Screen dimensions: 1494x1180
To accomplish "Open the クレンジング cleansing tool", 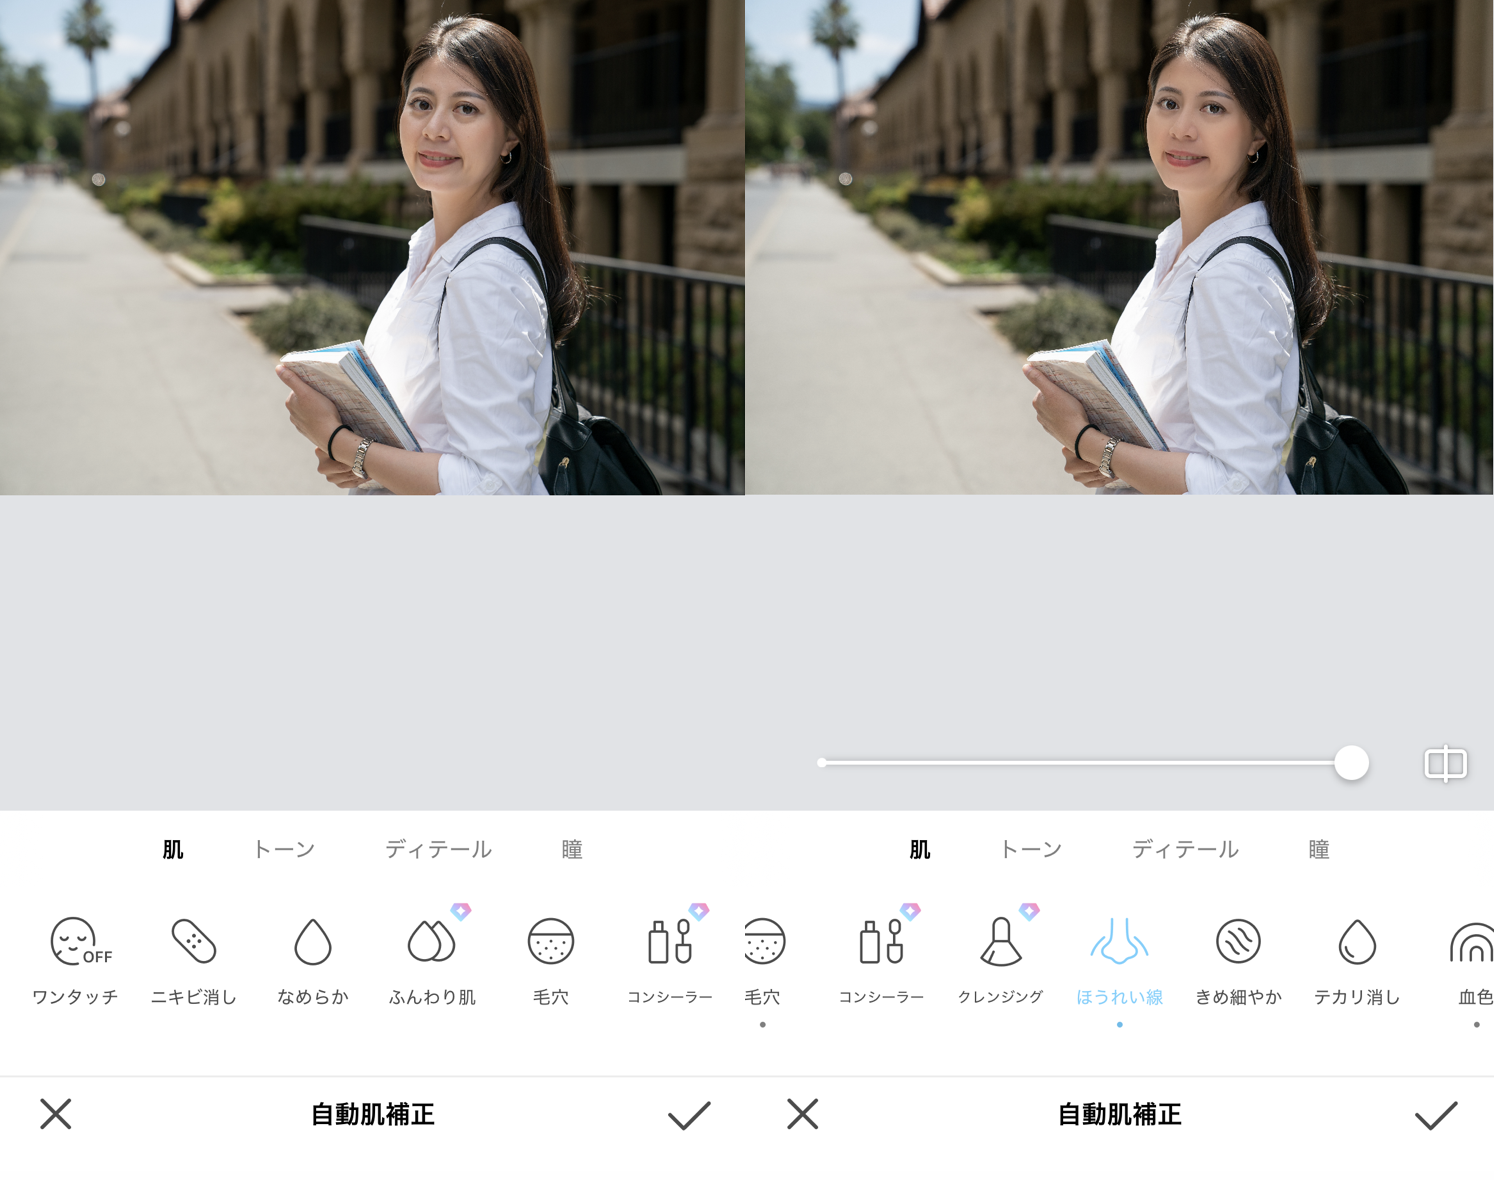I will point(1000,942).
